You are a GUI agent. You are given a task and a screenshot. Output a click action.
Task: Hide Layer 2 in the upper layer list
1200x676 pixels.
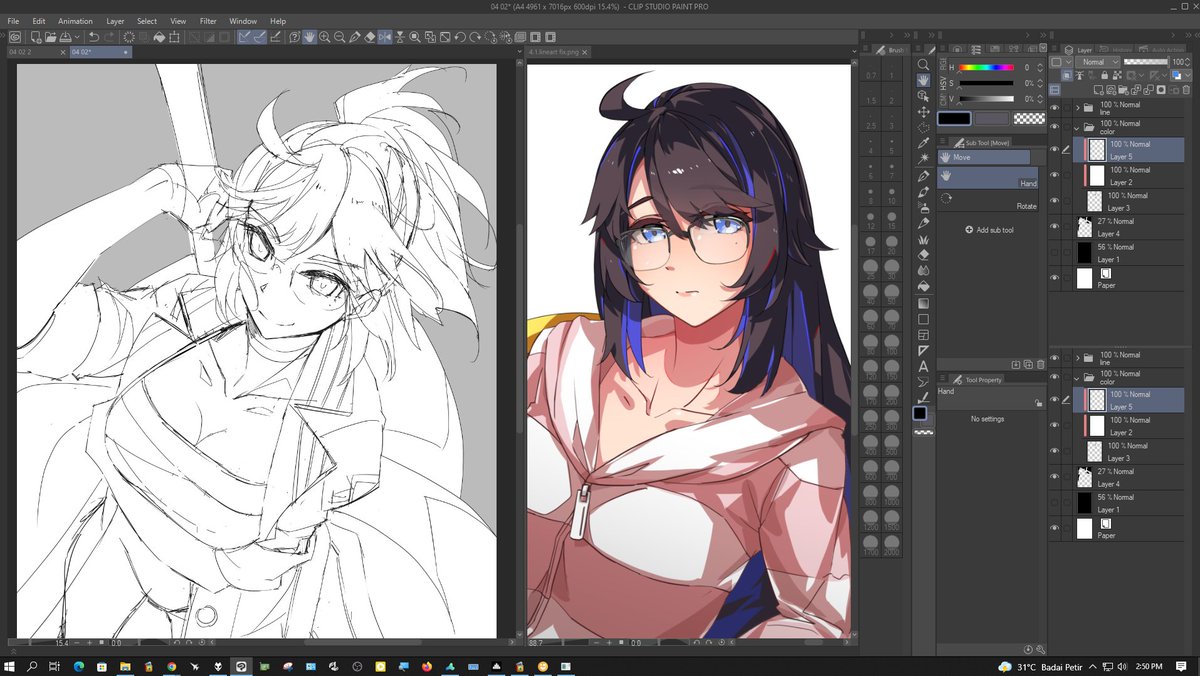(x=1054, y=175)
